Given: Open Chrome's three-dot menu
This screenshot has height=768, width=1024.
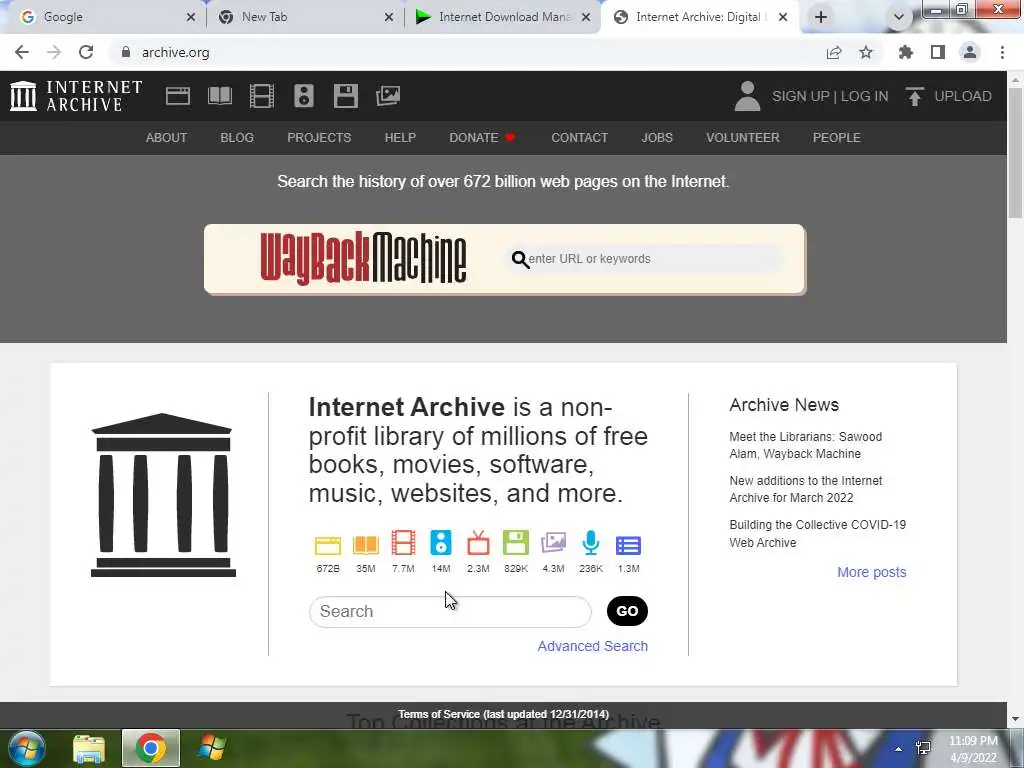Looking at the screenshot, I should (1002, 52).
